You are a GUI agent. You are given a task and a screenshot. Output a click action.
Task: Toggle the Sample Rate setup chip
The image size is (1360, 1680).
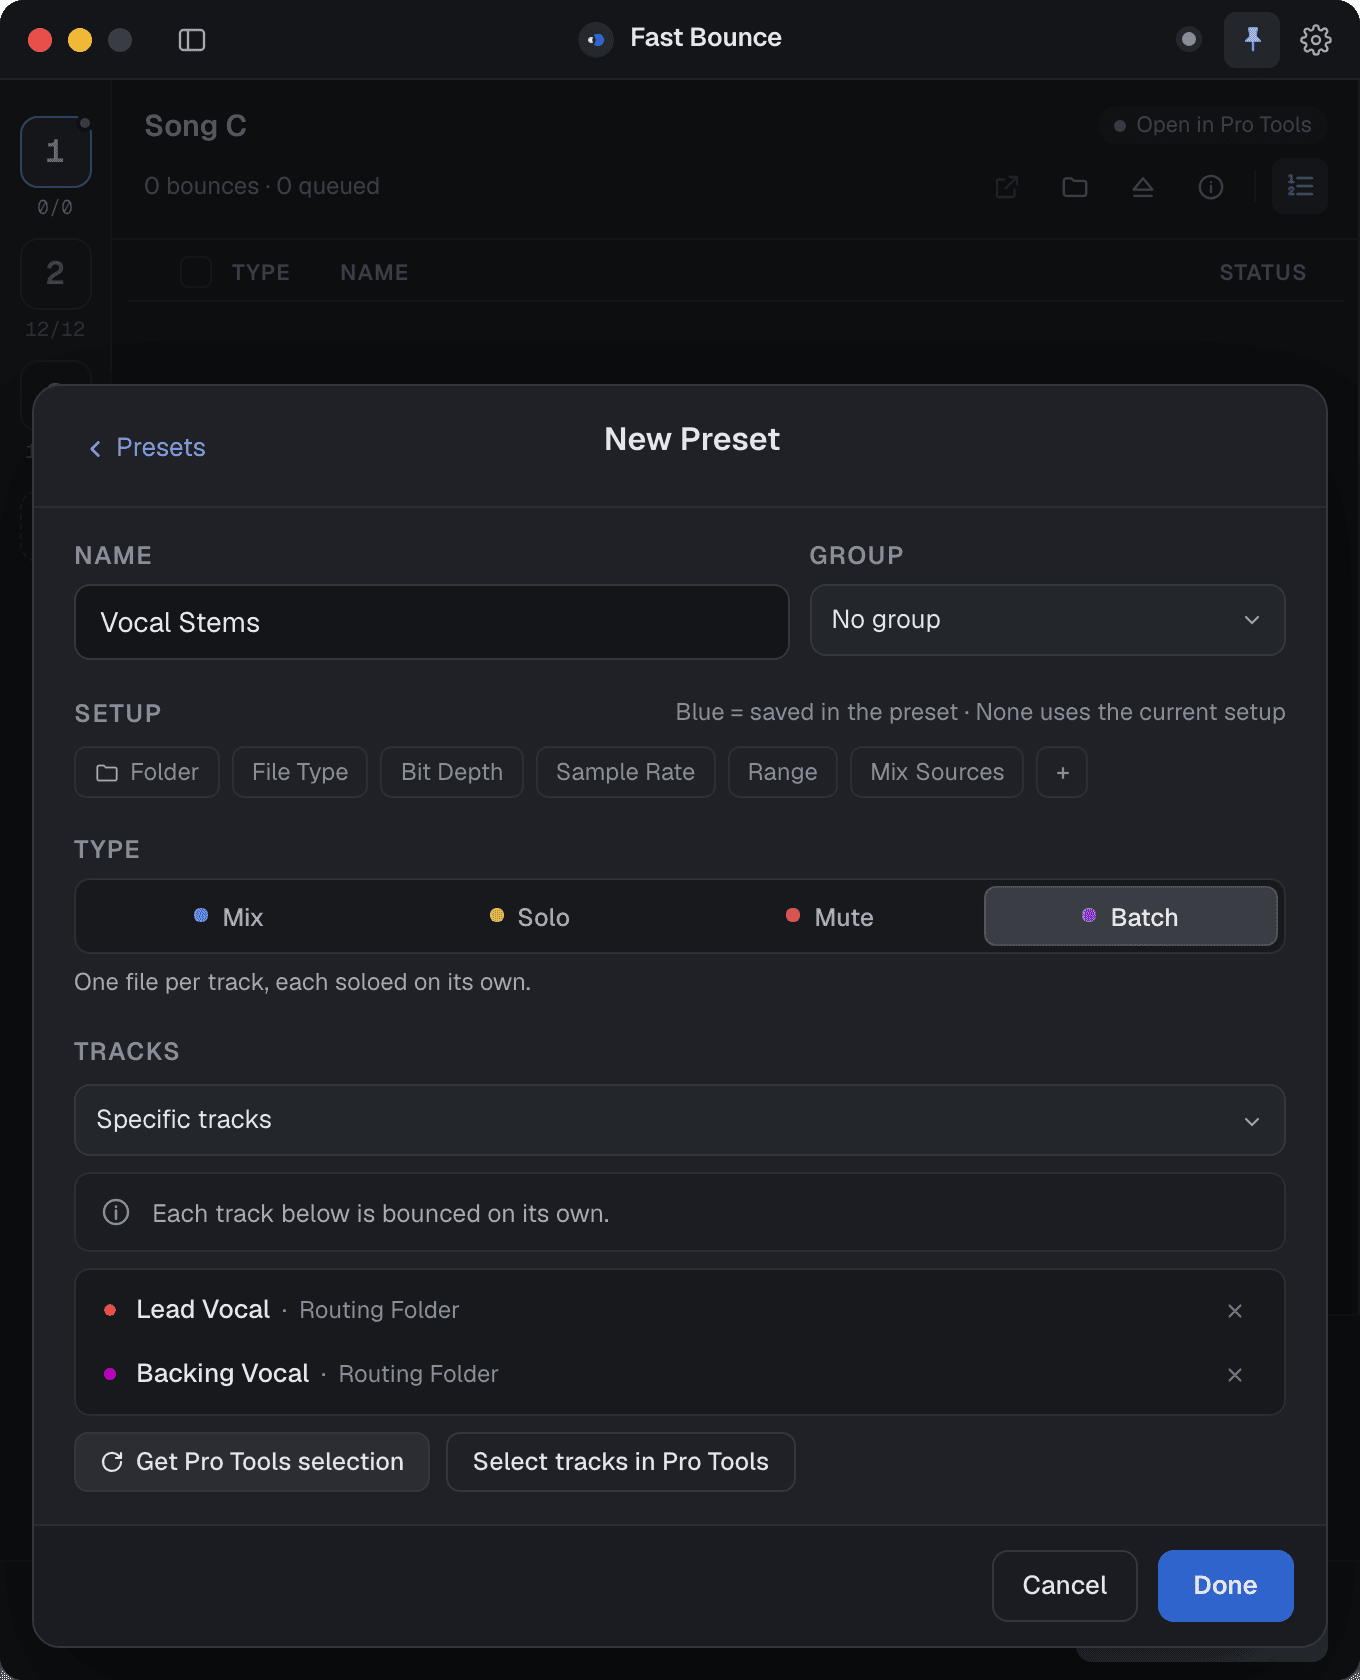pyautogui.click(x=626, y=772)
